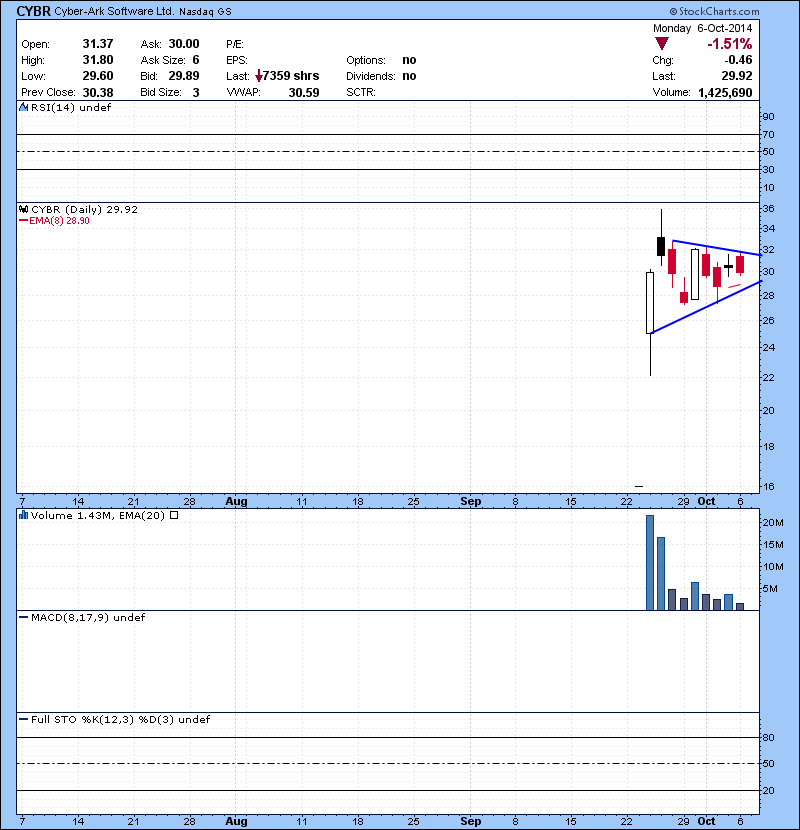Click the 20M volume scale label
Screen dimensions: 800x830
(773, 522)
